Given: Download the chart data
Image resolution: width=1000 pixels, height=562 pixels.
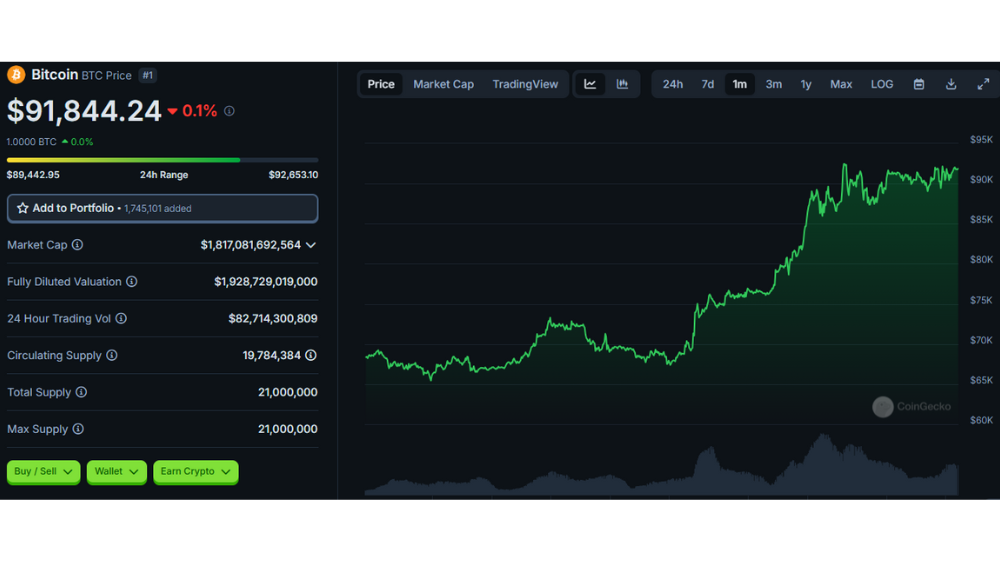Looking at the screenshot, I should click(950, 84).
